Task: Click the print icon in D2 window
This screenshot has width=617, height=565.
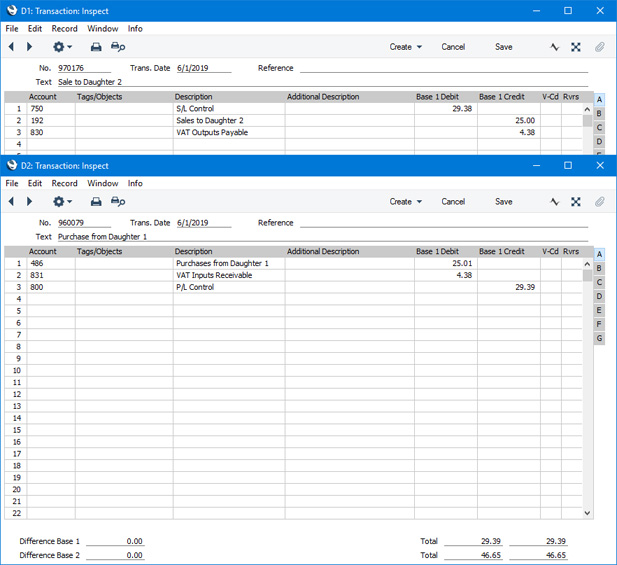Action: [96, 201]
